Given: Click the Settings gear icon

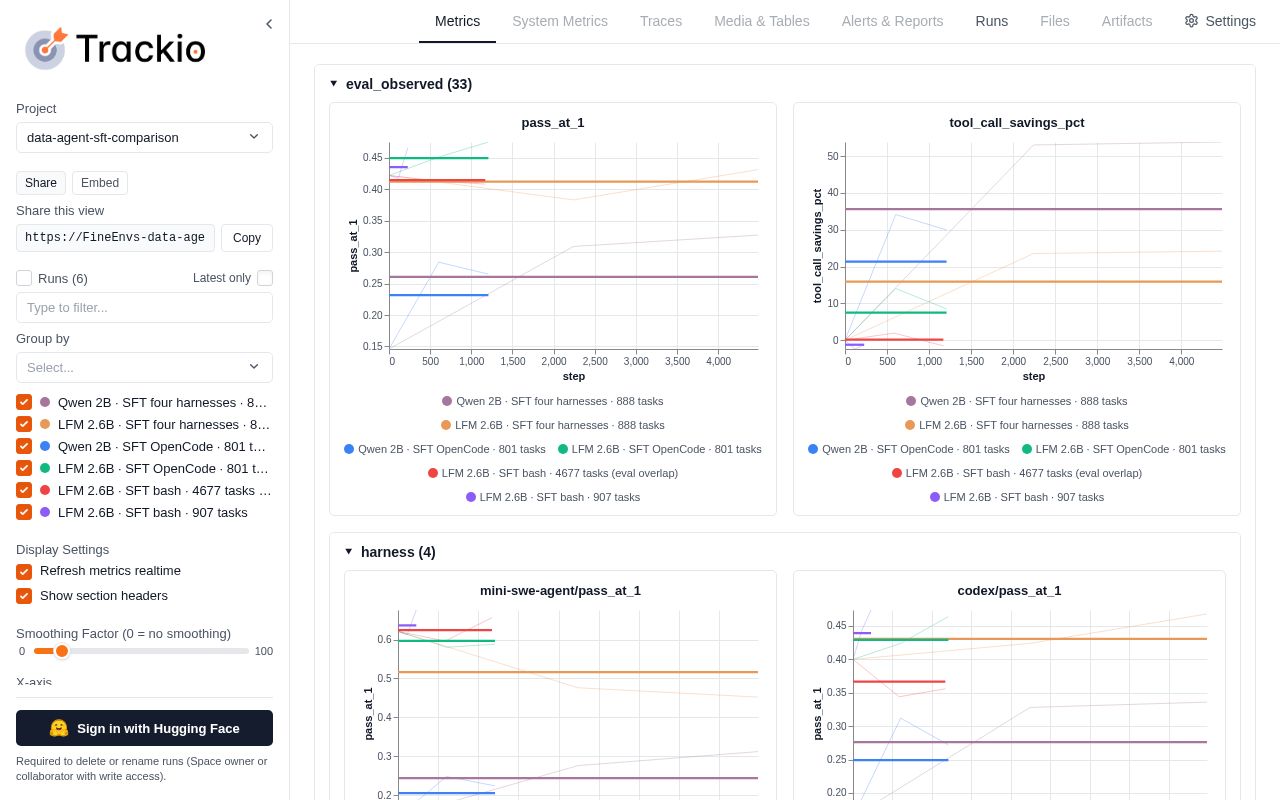Looking at the screenshot, I should click(1191, 21).
